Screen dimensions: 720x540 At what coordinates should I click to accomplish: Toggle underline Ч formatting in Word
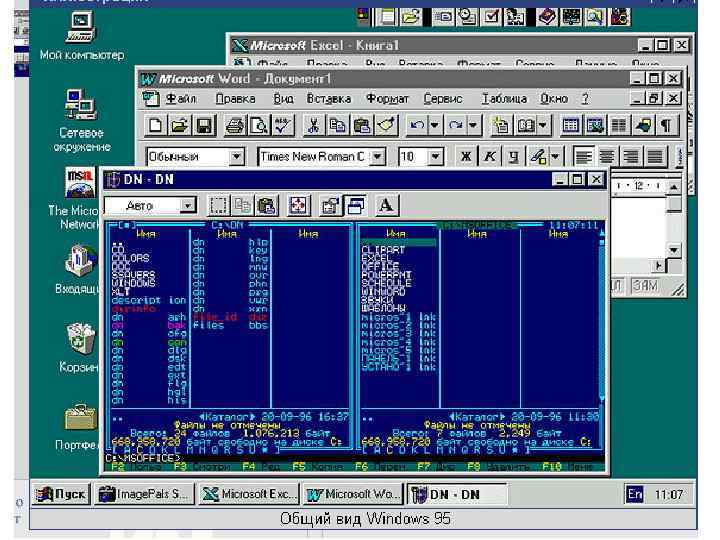[514, 157]
